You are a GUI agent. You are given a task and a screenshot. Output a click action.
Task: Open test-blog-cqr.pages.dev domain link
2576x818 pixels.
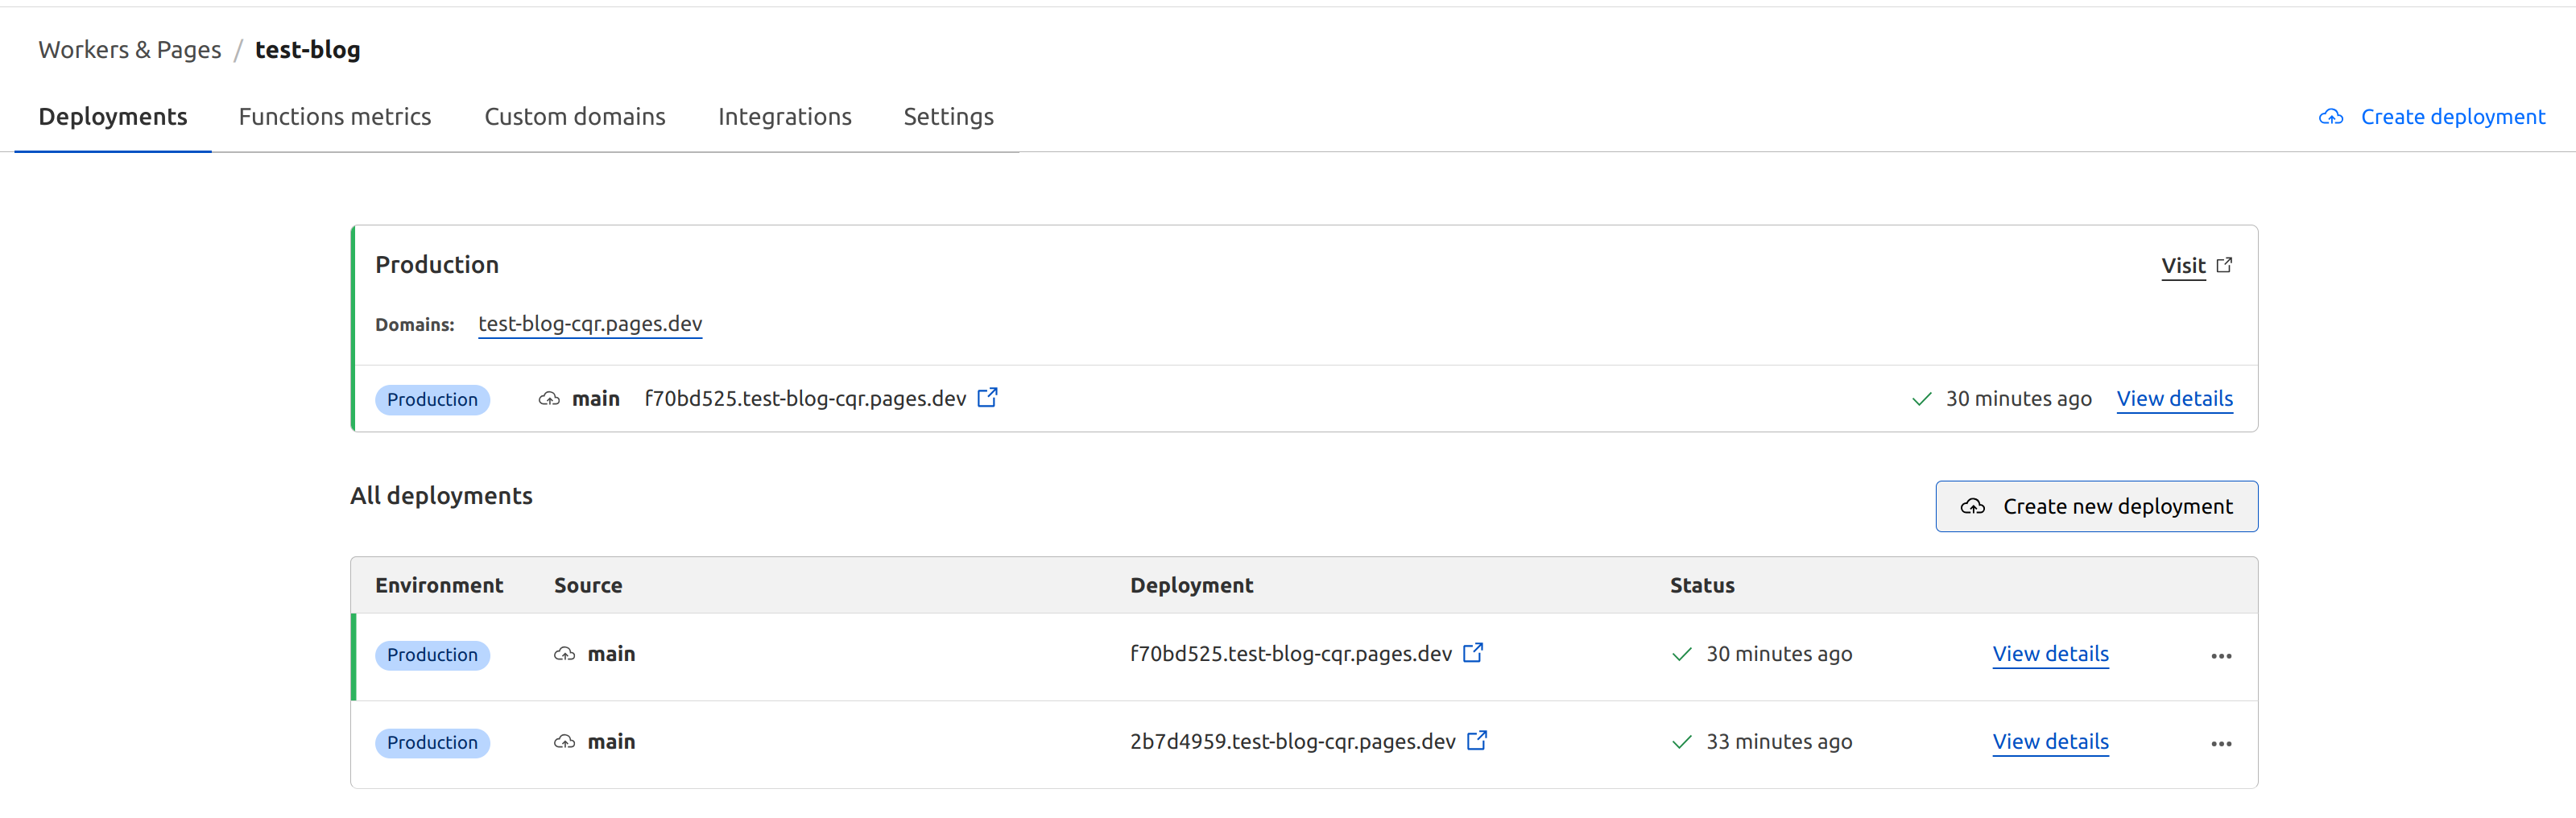click(590, 324)
